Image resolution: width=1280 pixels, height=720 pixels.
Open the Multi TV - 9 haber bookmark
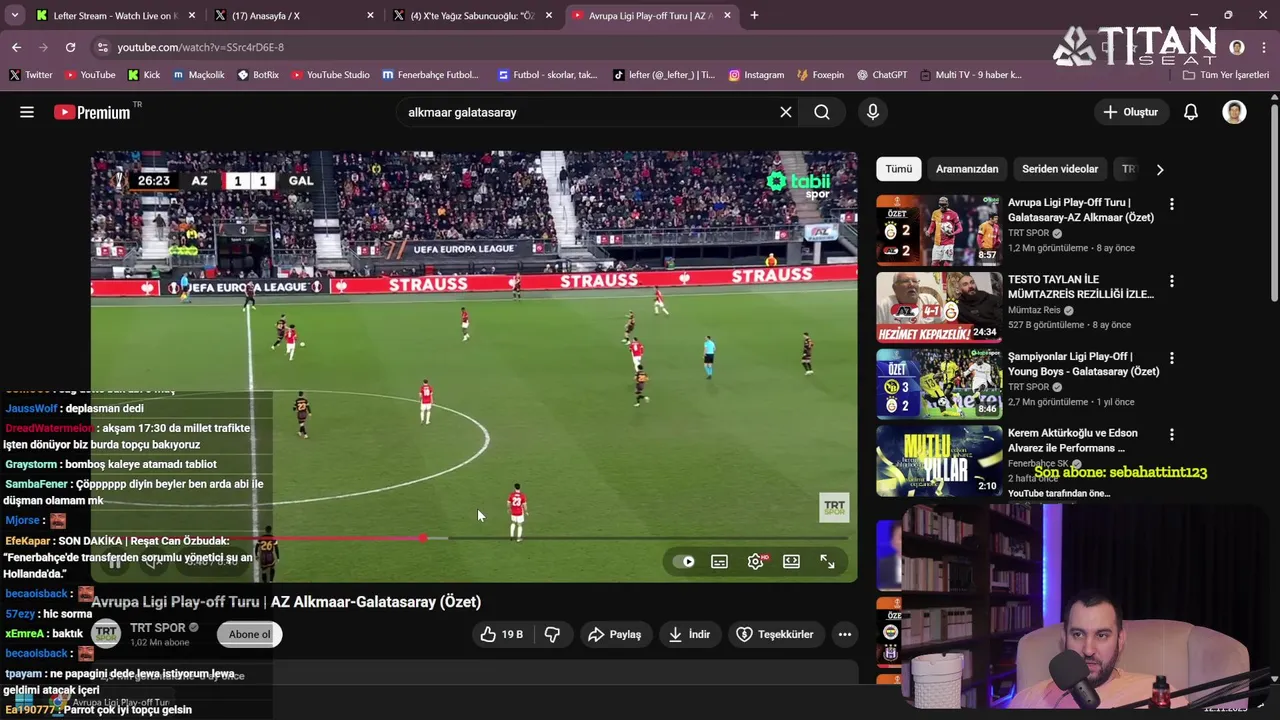970,75
